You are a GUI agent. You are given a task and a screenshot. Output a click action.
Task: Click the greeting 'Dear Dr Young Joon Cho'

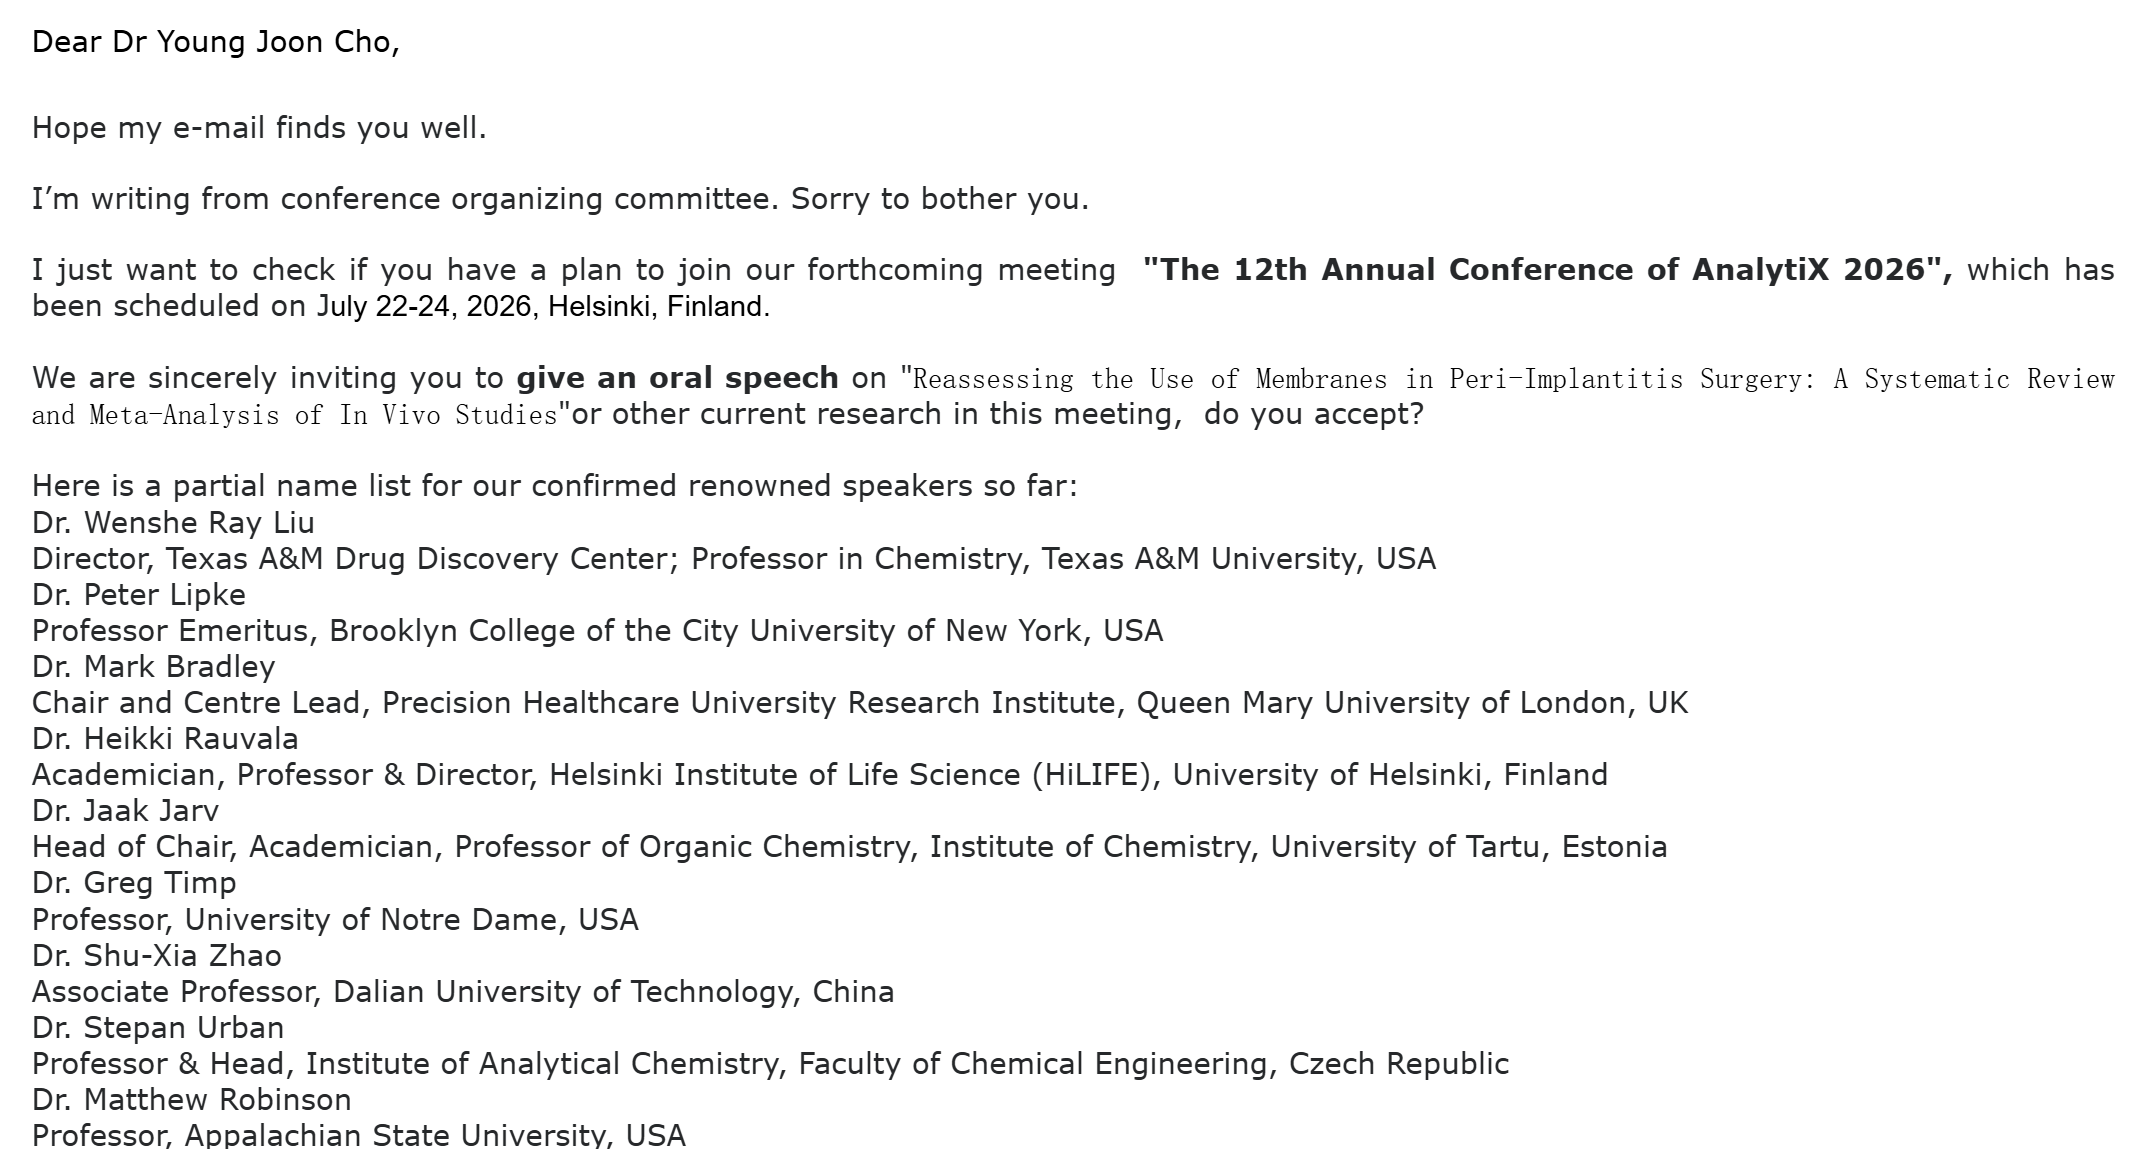(x=215, y=42)
